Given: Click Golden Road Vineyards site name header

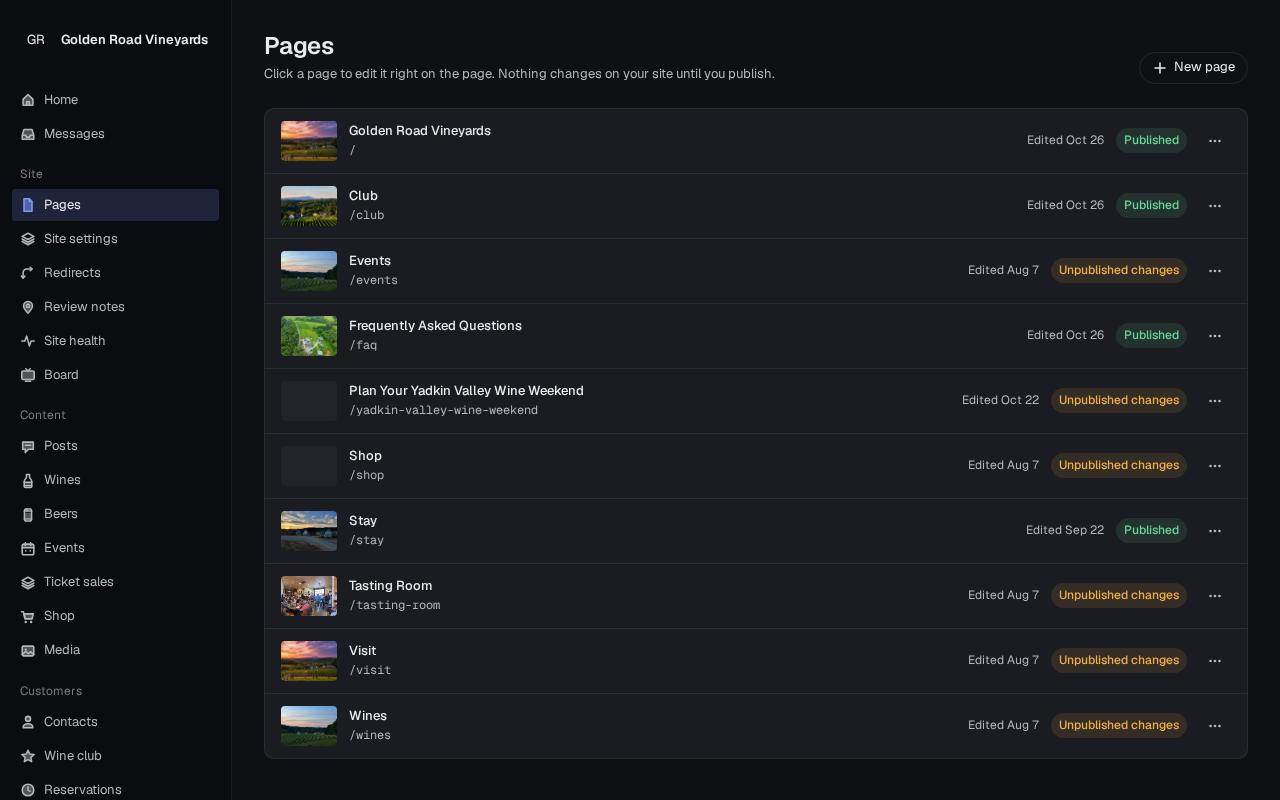Looking at the screenshot, I should point(134,40).
